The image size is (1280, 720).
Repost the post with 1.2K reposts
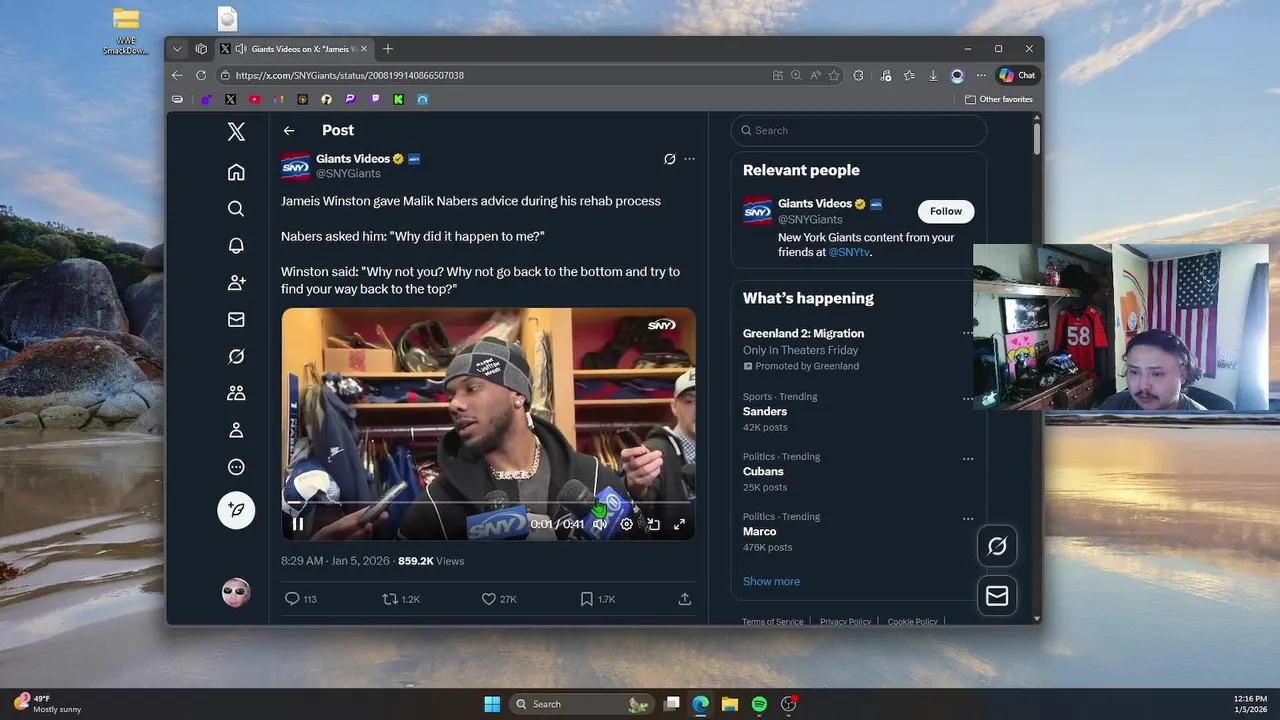click(401, 599)
